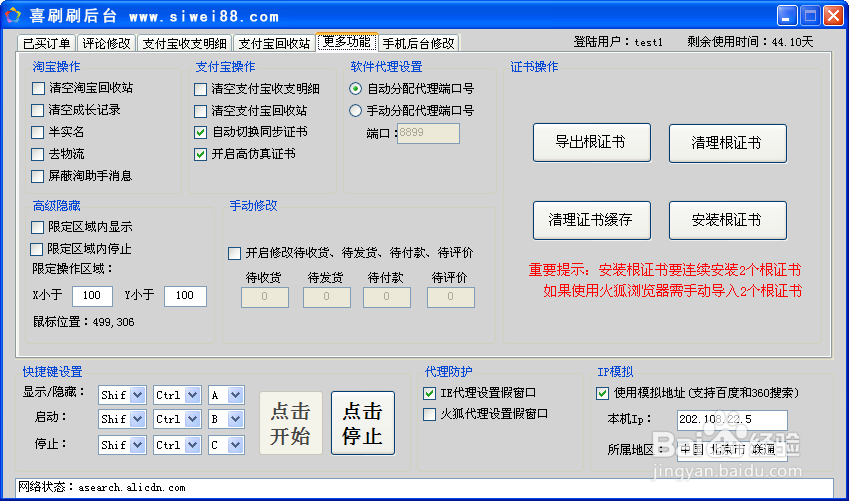Tick the 清空成长记录 checkbox
The width and height of the screenshot is (849, 501).
[38, 110]
